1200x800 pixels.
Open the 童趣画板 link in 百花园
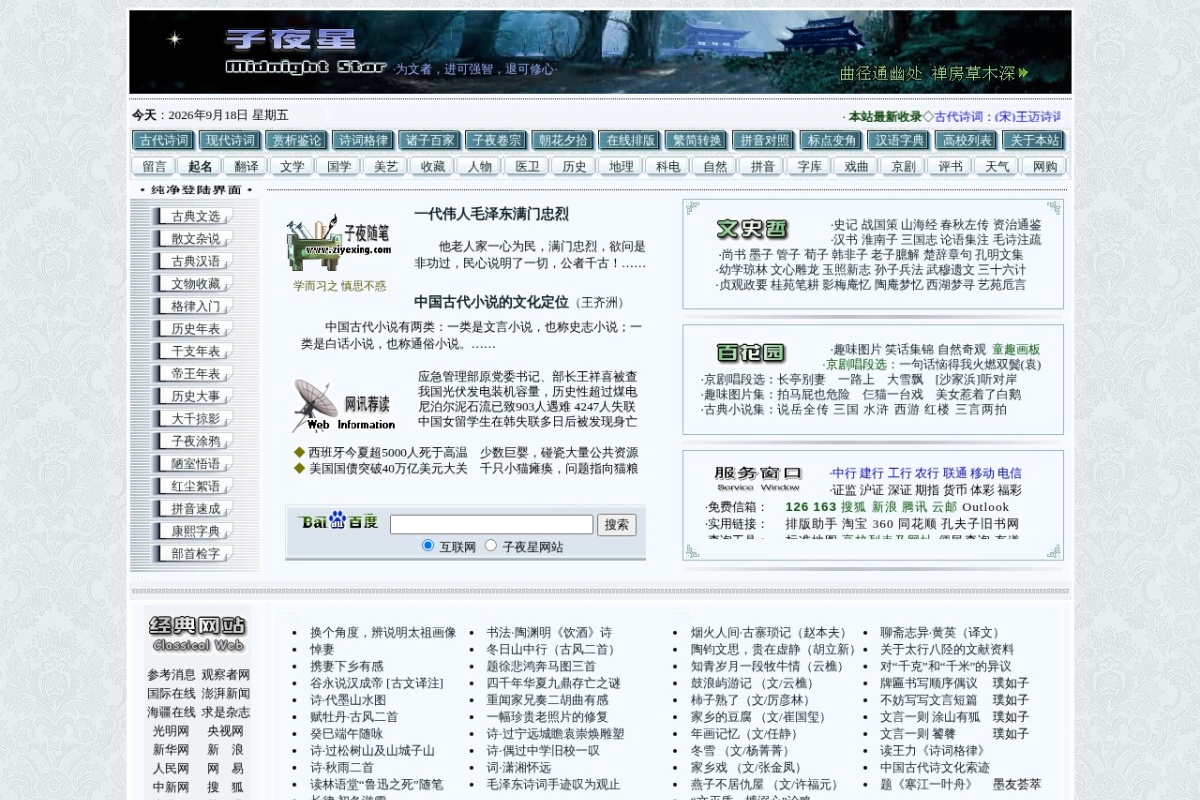tap(1016, 350)
